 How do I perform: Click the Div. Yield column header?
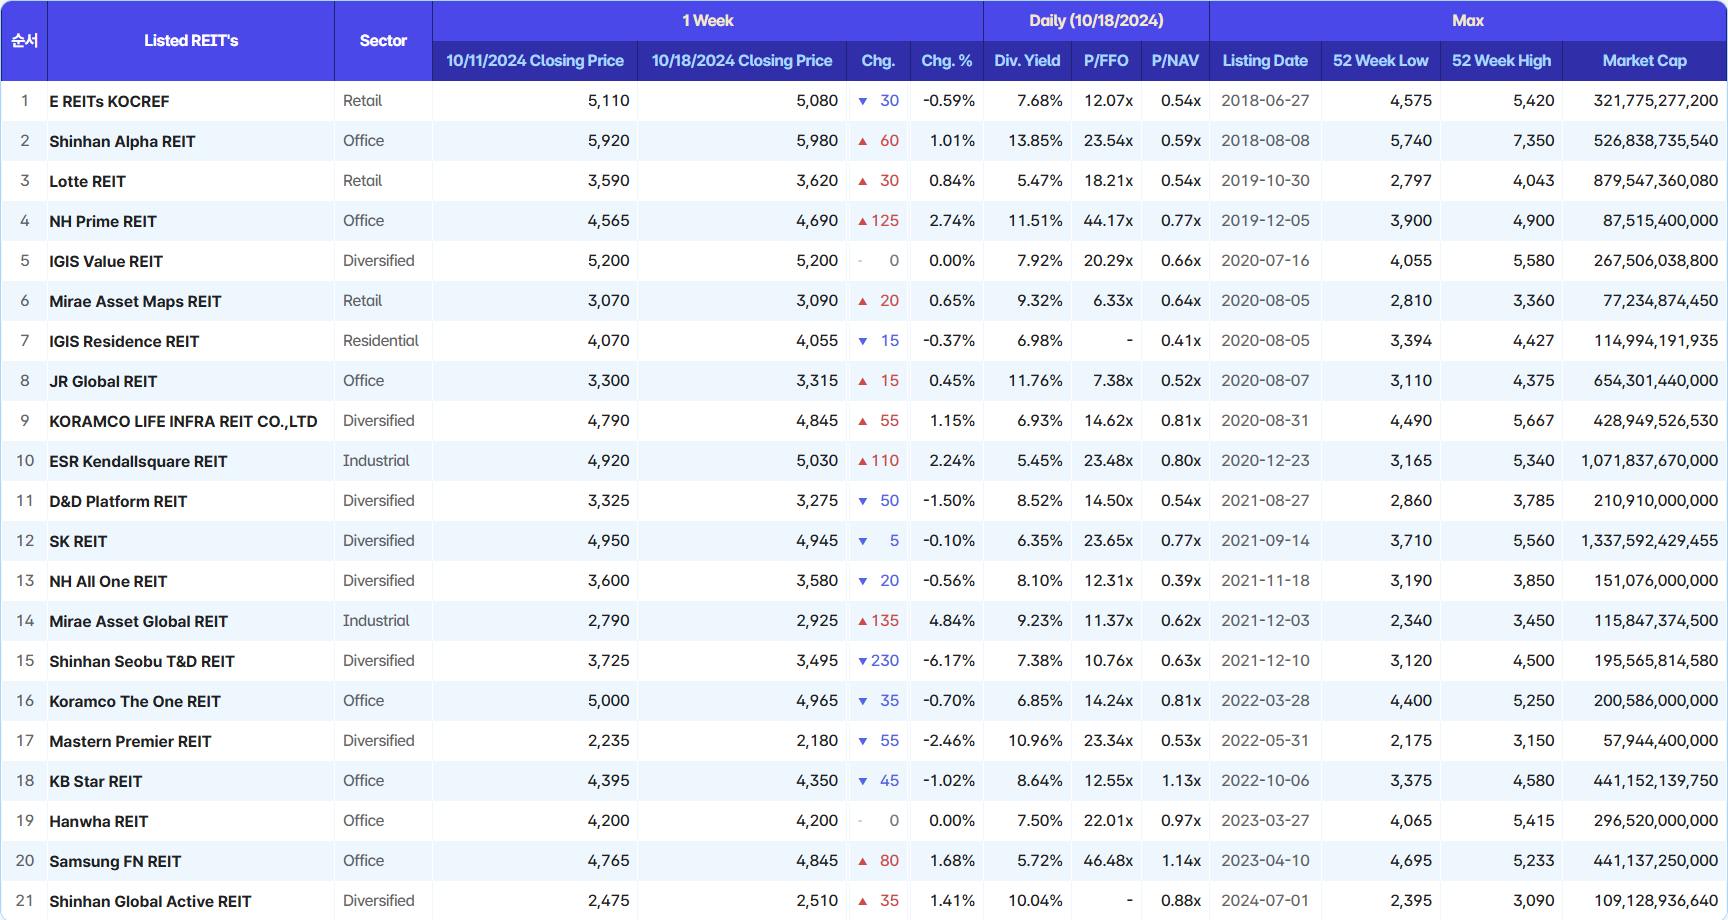(x=1027, y=61)
